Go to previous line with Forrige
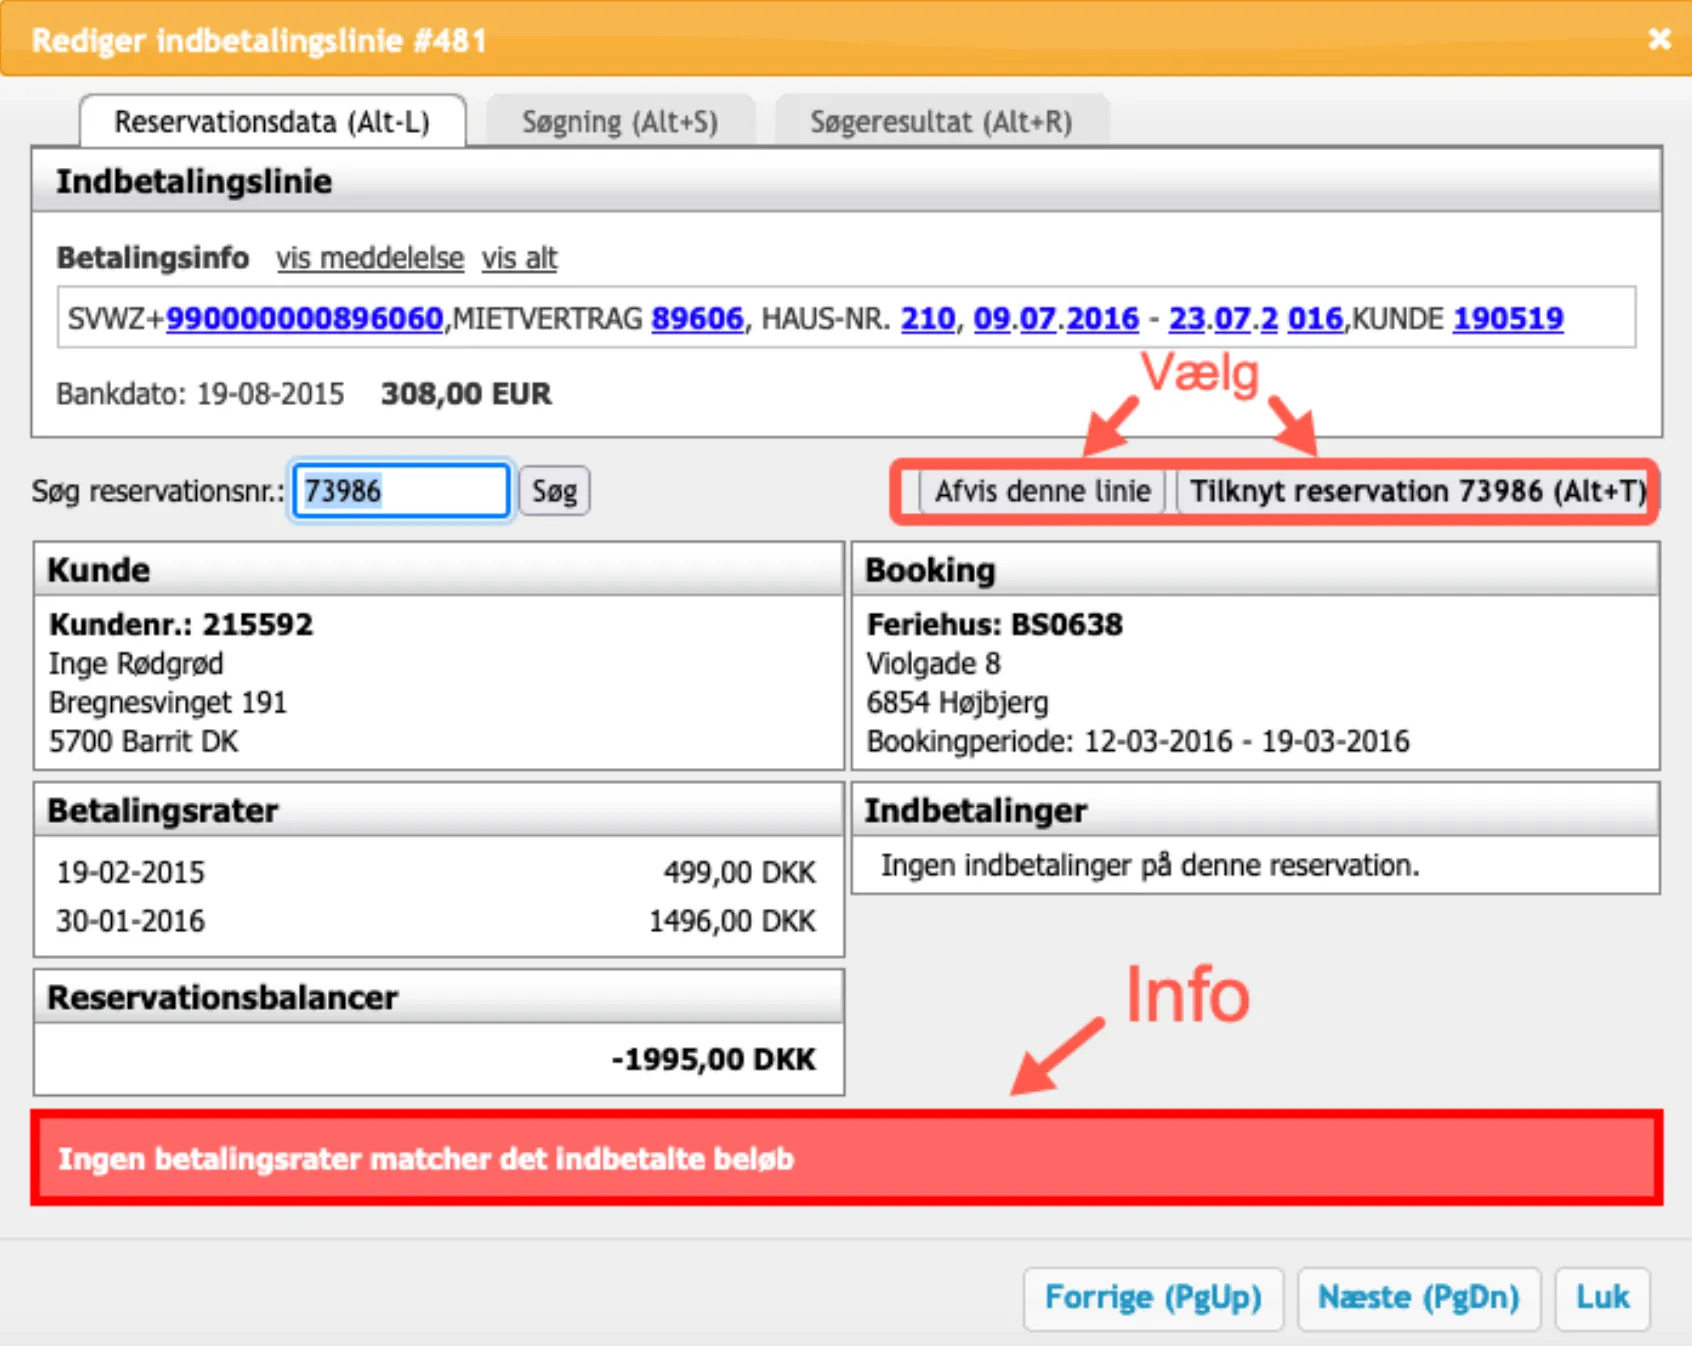Screen dimensions: 1692x1346 1152,1298
